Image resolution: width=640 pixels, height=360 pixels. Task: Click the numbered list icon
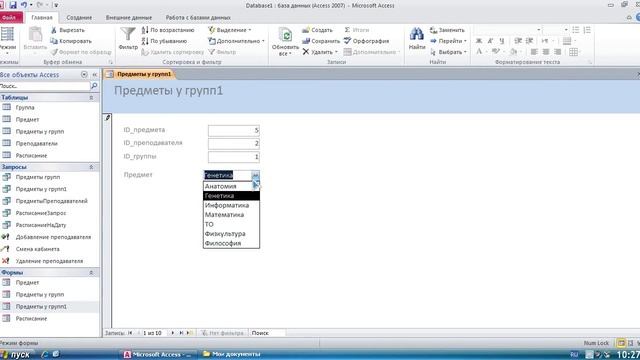tap(587, 30)
